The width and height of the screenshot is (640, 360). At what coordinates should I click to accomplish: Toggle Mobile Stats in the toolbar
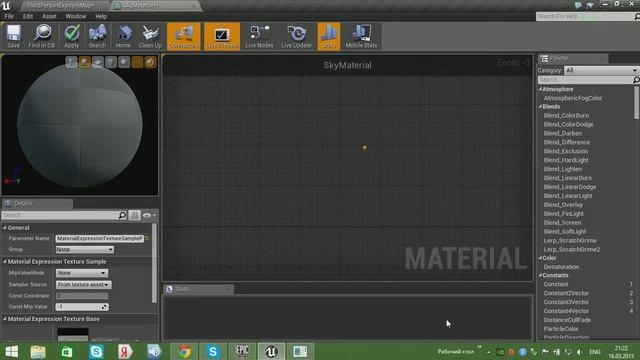click(361, 36)
